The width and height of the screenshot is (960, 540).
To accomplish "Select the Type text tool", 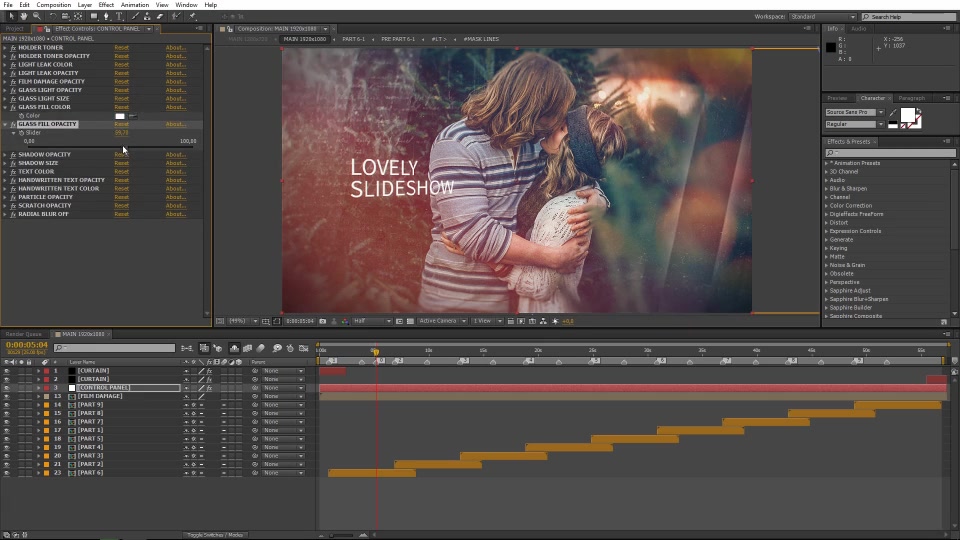I will 119,17.
